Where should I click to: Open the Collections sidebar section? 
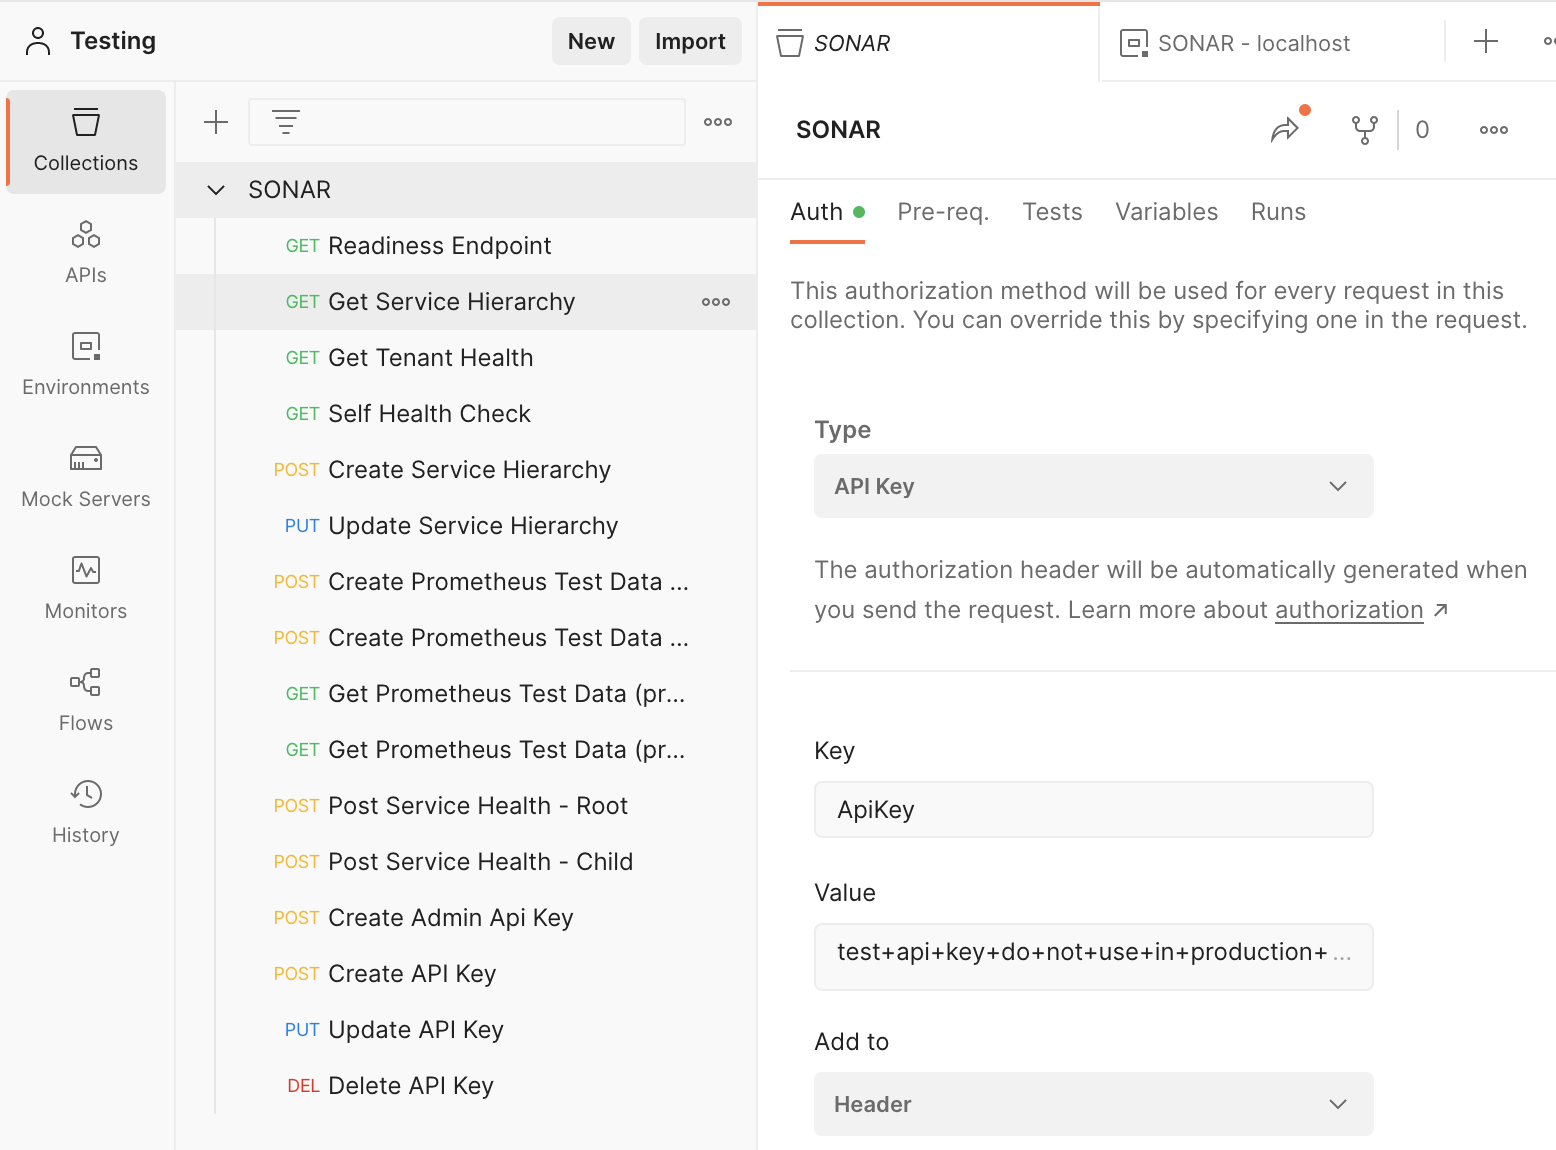[86, 141]
